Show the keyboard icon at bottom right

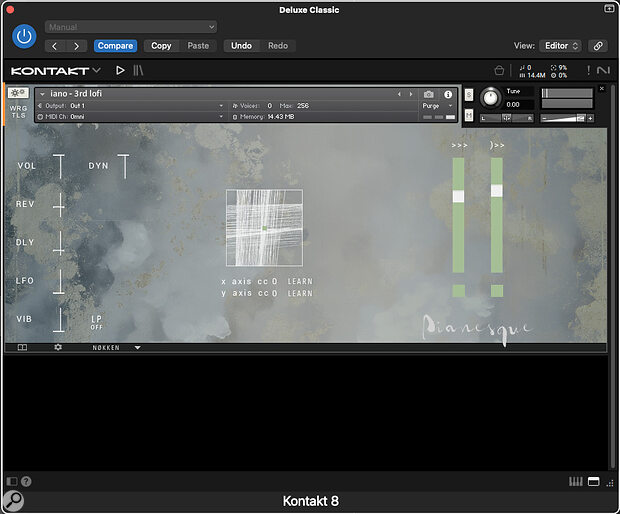[x=576, y=481]
